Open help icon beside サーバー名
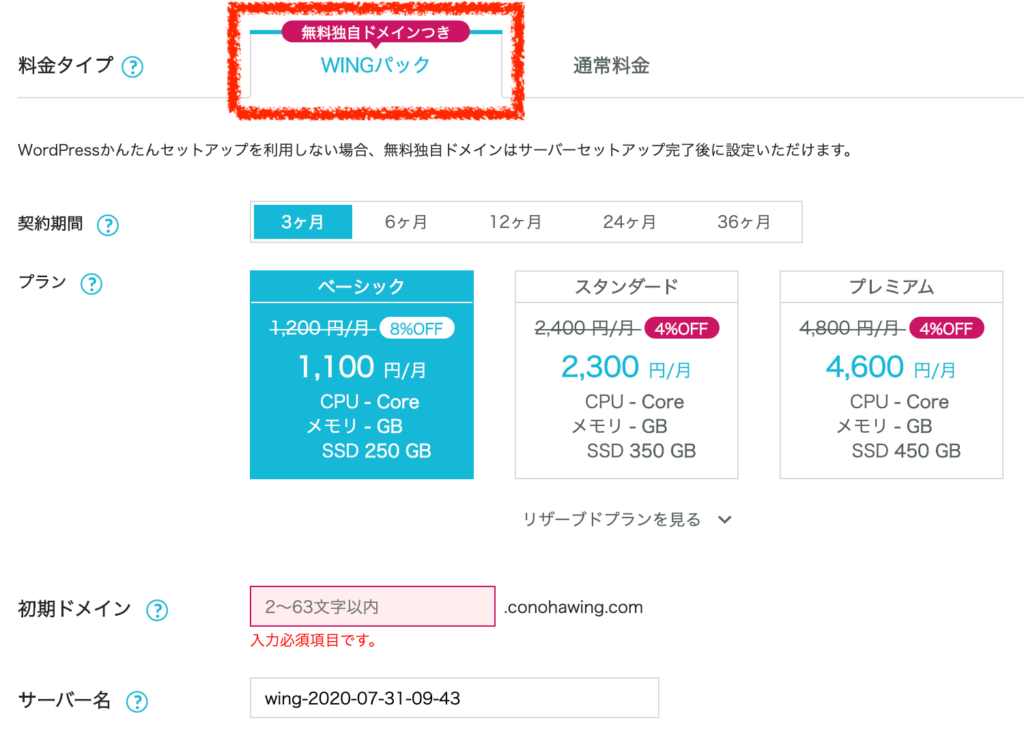The height and width of the screenshot is (738, 1024). [x=137, y=702]
